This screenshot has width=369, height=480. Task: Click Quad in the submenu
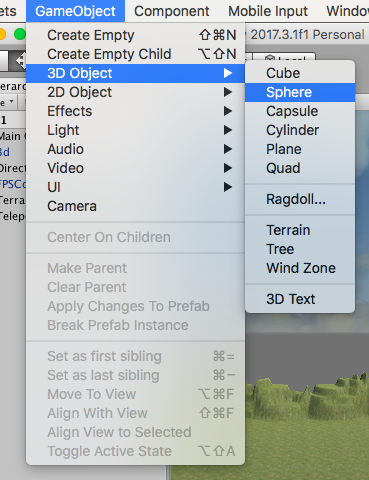(x=300, y=168)
